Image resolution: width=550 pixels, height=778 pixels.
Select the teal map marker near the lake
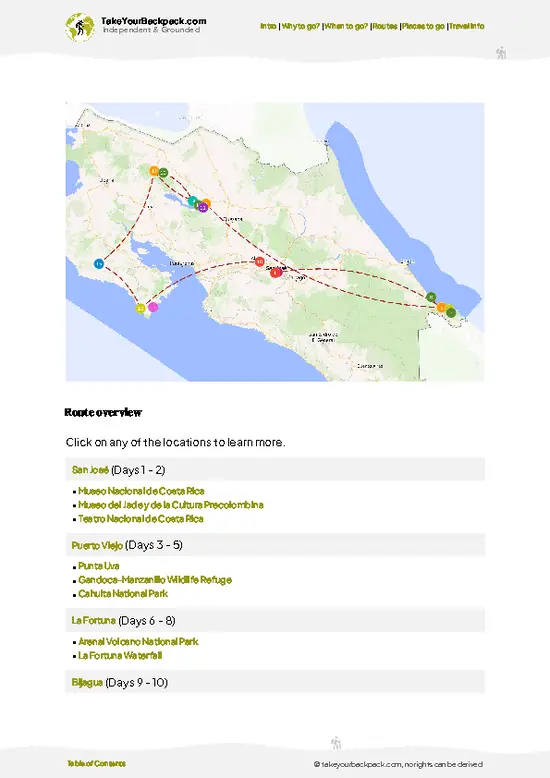(x=192, y=201)
